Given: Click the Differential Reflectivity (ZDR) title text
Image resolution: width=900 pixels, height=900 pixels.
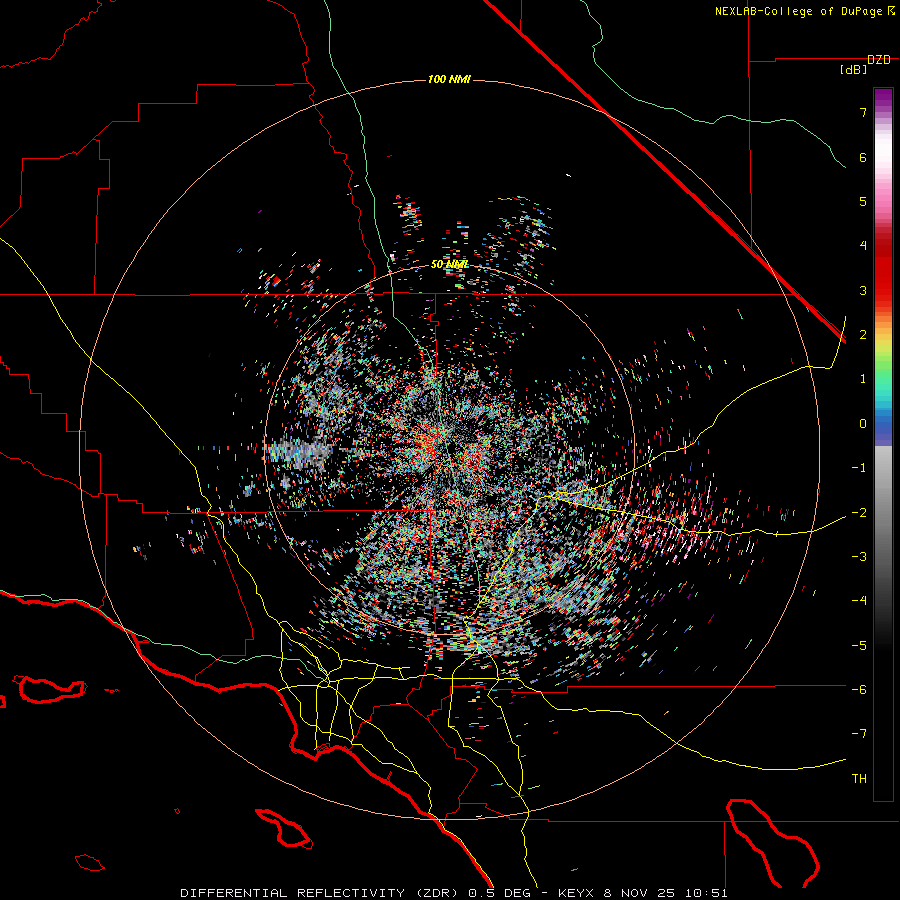Looking at the screenshot, I should (320, 893).
